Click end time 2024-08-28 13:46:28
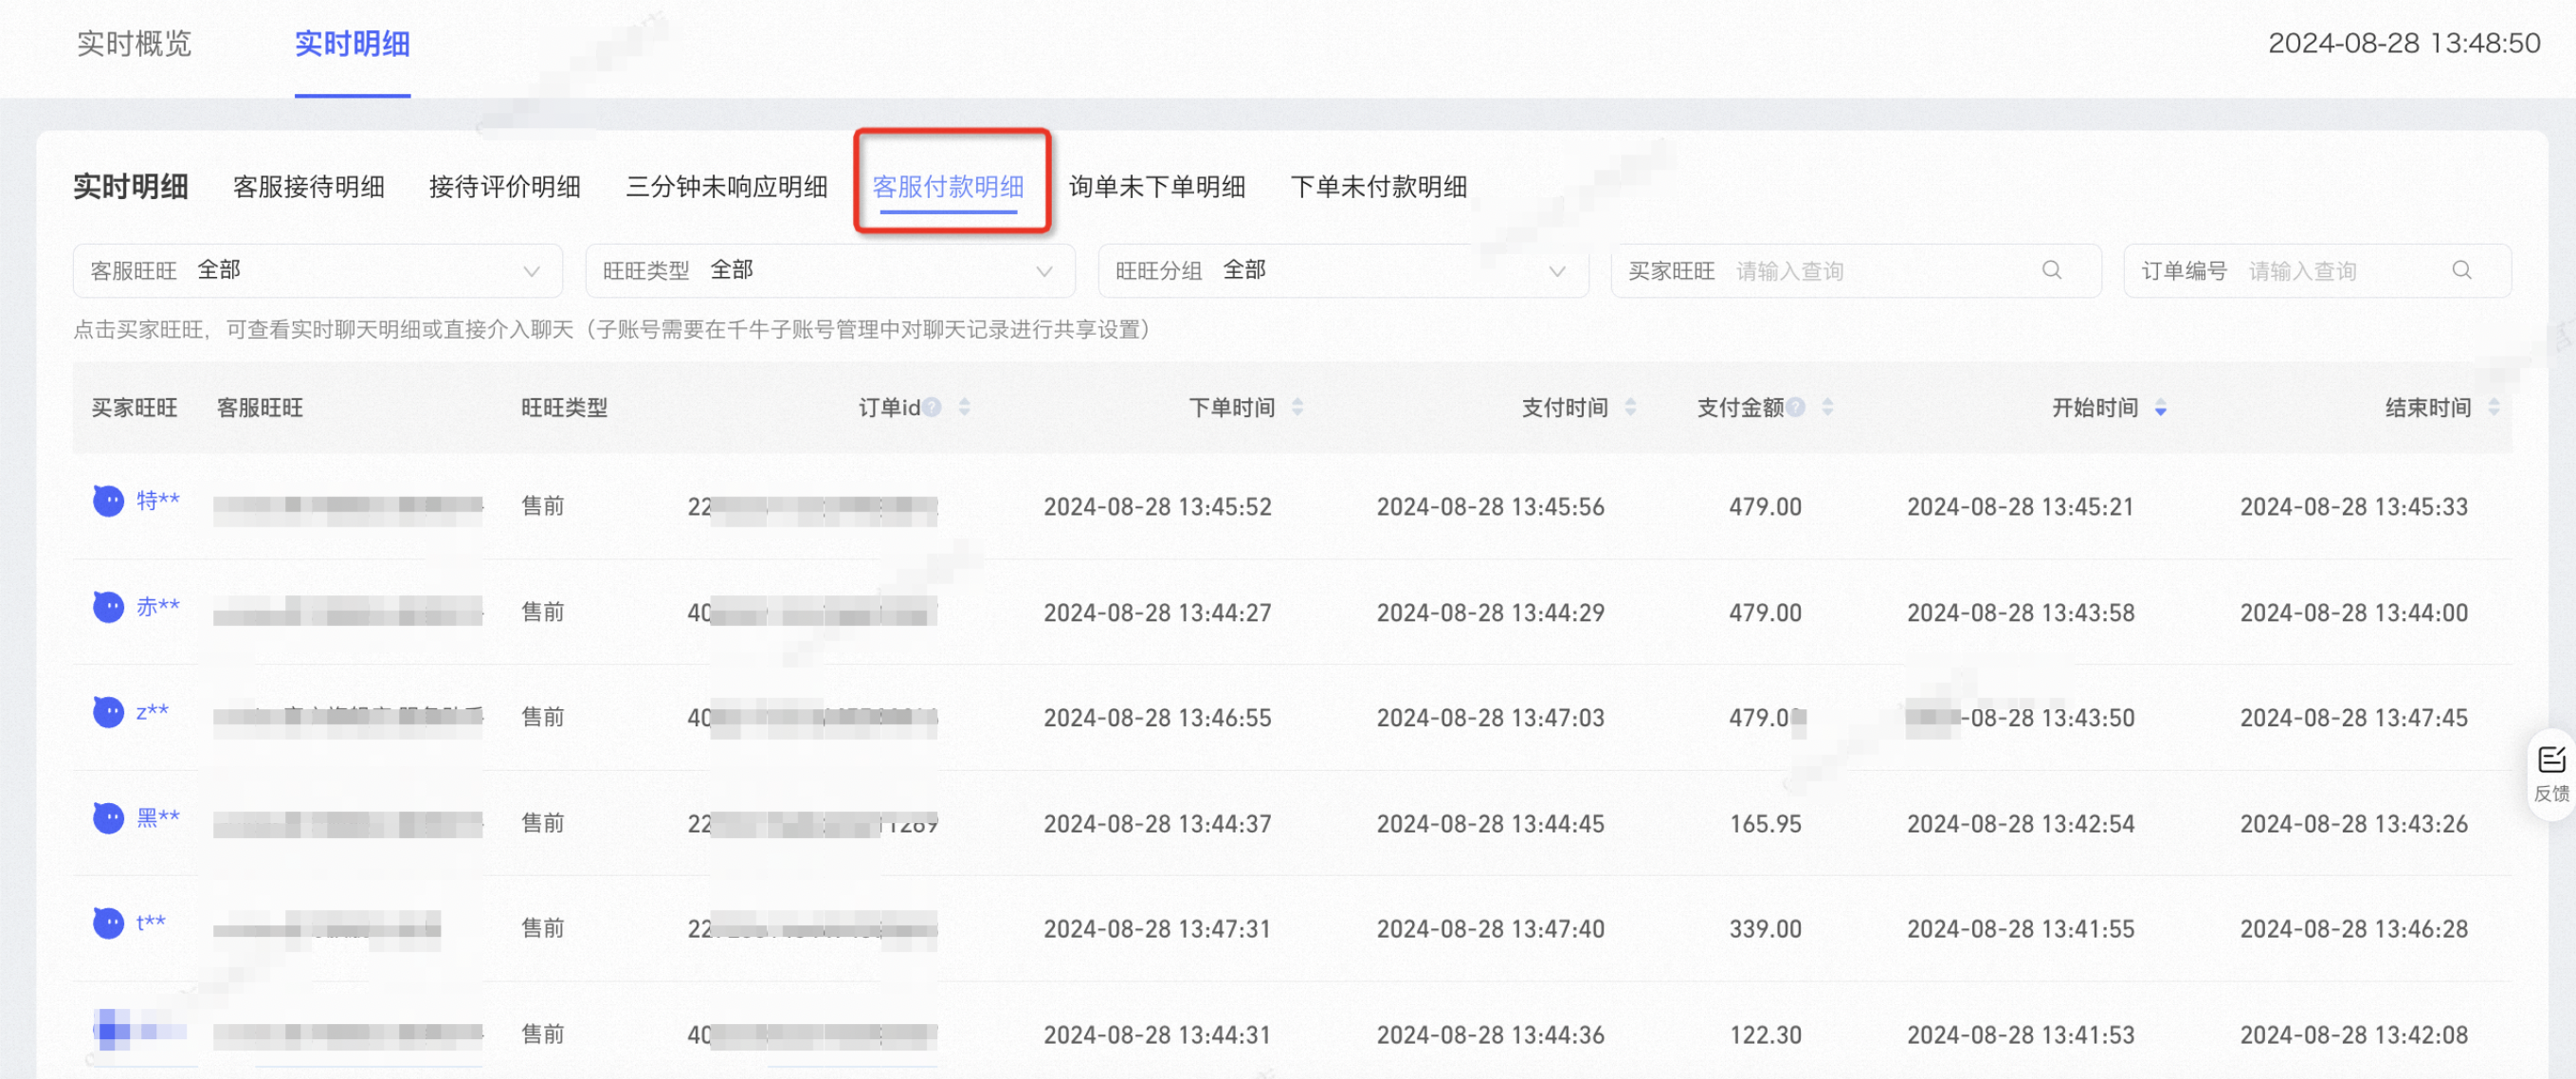This screenshot has height=1079, width=2576. pos(2354,929)
